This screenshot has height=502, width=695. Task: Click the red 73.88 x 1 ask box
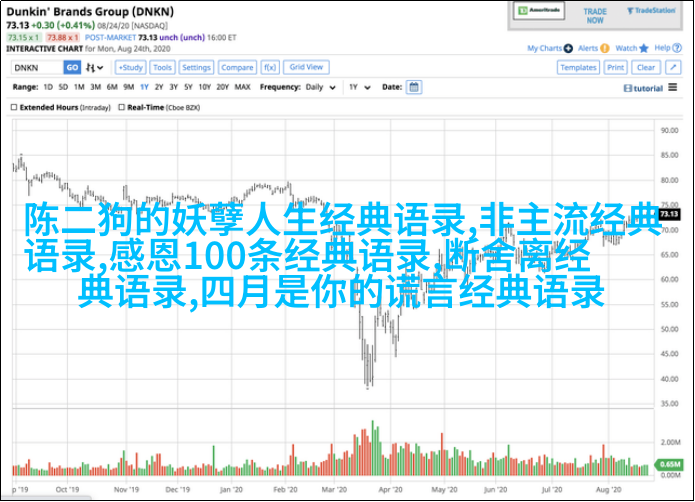pos(62,38)
